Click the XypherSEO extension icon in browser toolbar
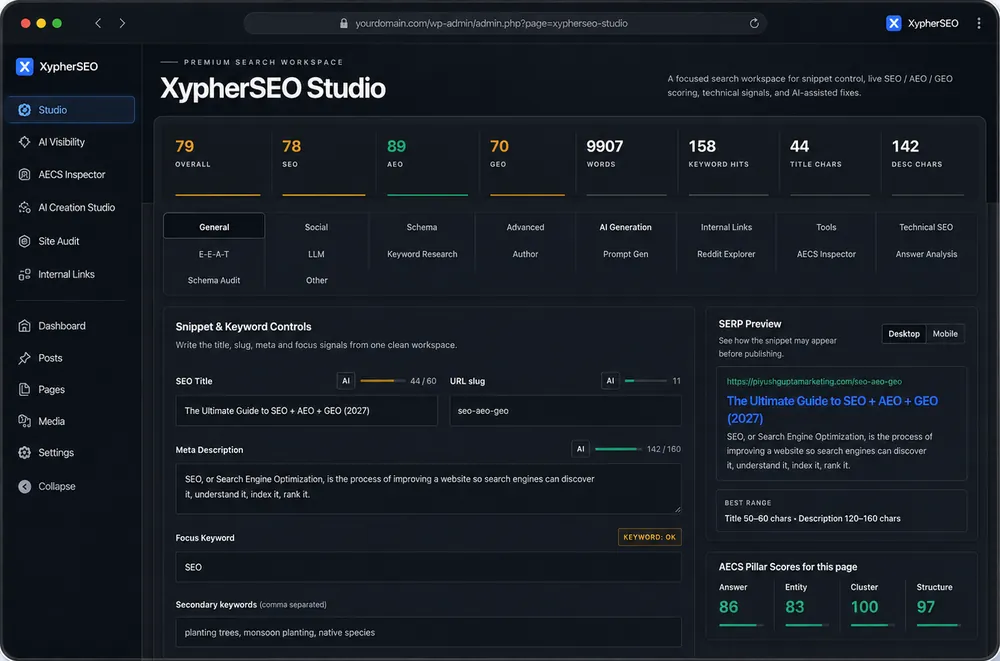This screenshot has height=661, width=1000. (x=893, y=23)
